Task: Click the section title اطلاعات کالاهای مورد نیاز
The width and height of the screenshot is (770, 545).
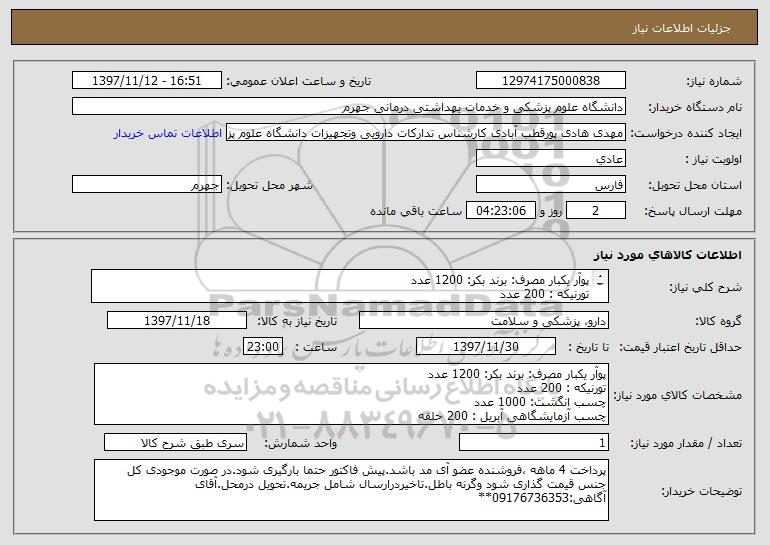Action: 667,255
